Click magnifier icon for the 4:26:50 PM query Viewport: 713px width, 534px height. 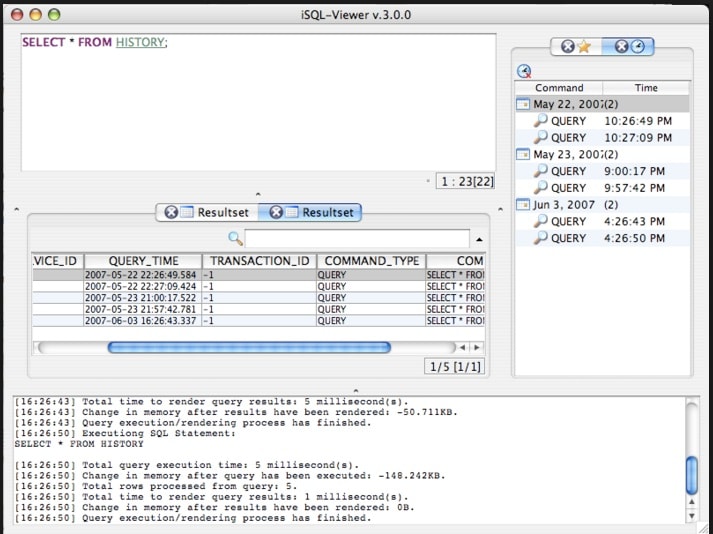pyautogui.click(x=540, y=238)
